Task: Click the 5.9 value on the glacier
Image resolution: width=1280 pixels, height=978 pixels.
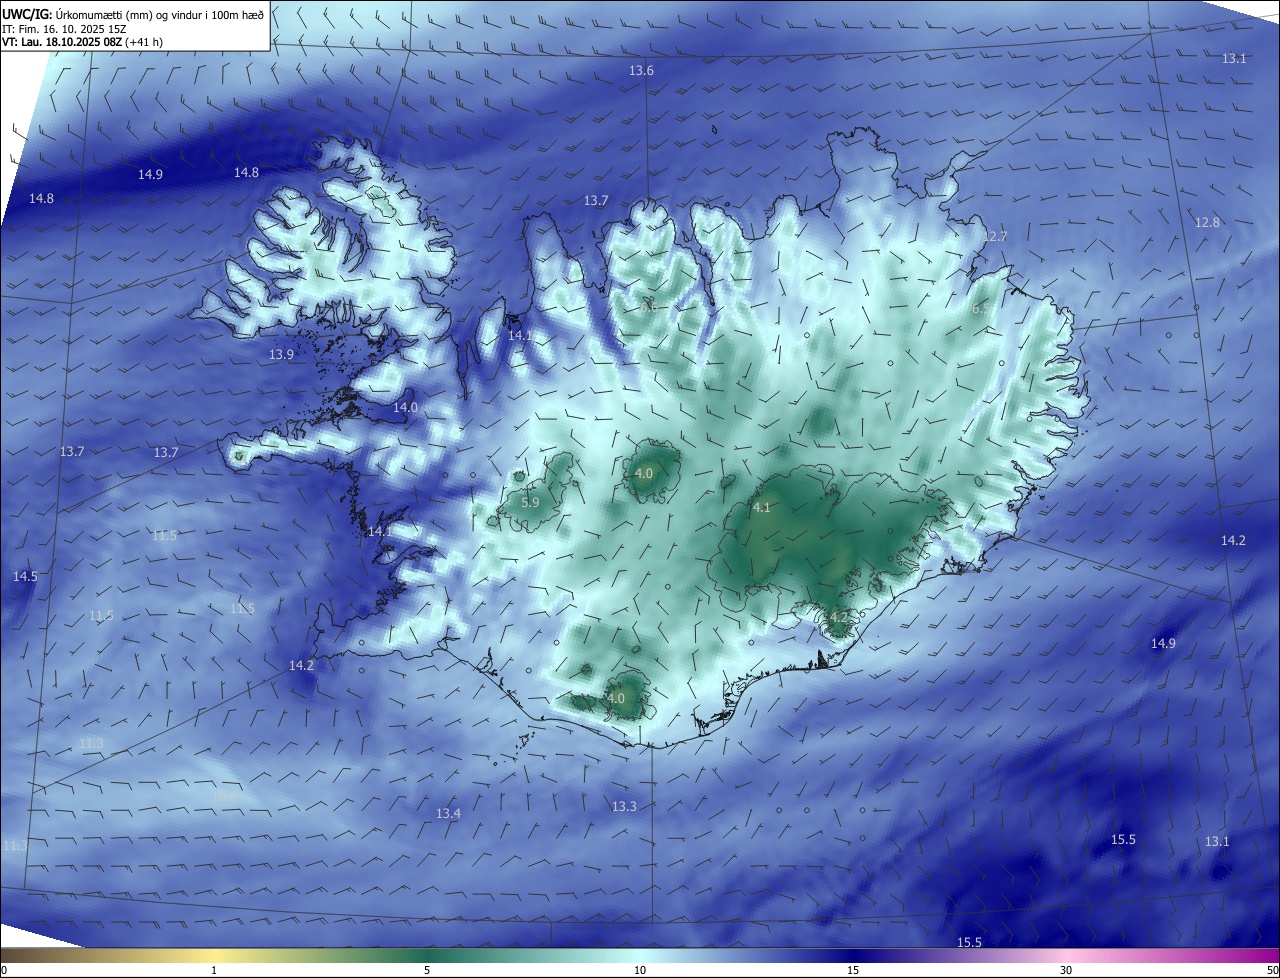Action: (530, 502)
